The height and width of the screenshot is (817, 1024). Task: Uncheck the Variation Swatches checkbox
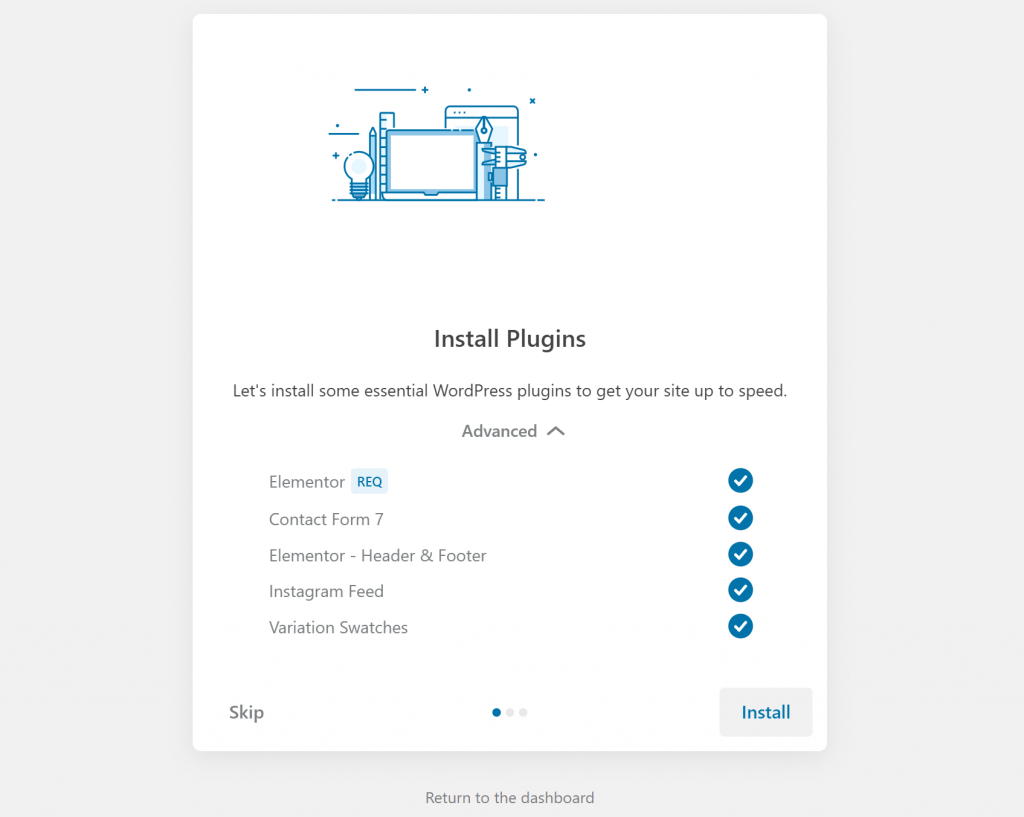tap(740, 626)
